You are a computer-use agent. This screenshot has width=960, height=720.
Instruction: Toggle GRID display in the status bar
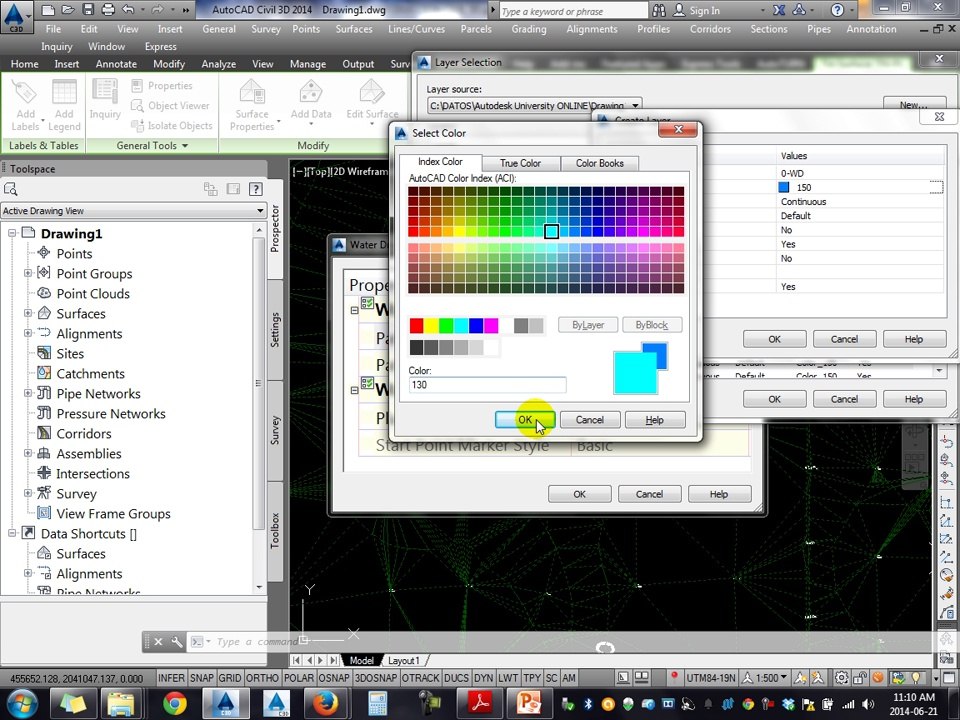coord(230,678)
